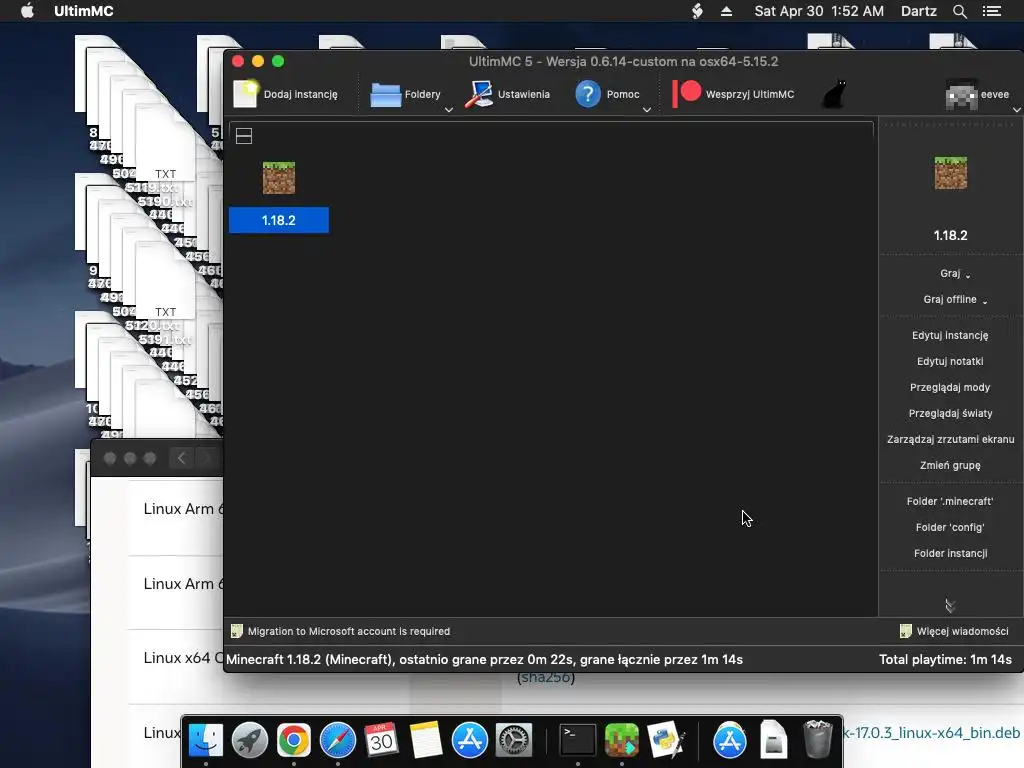
Task: Select the highlighted 1.18.2 instance label
Action: click(x=279, y=220)
